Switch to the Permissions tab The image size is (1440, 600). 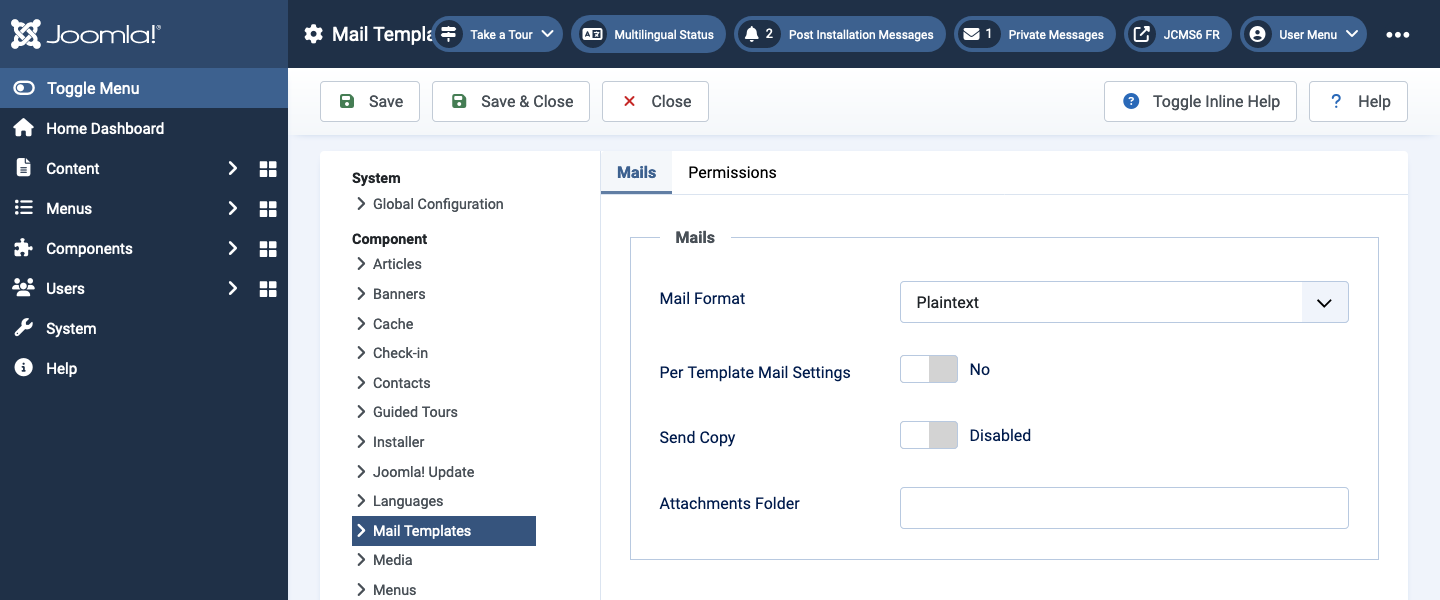732,172
